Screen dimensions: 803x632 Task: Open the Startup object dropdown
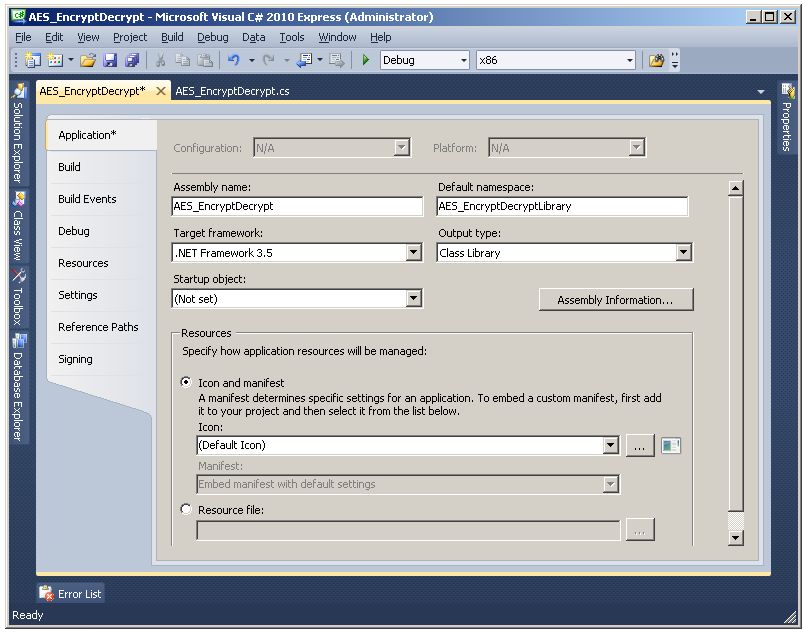pyautogui.click(x=297, y=299)
